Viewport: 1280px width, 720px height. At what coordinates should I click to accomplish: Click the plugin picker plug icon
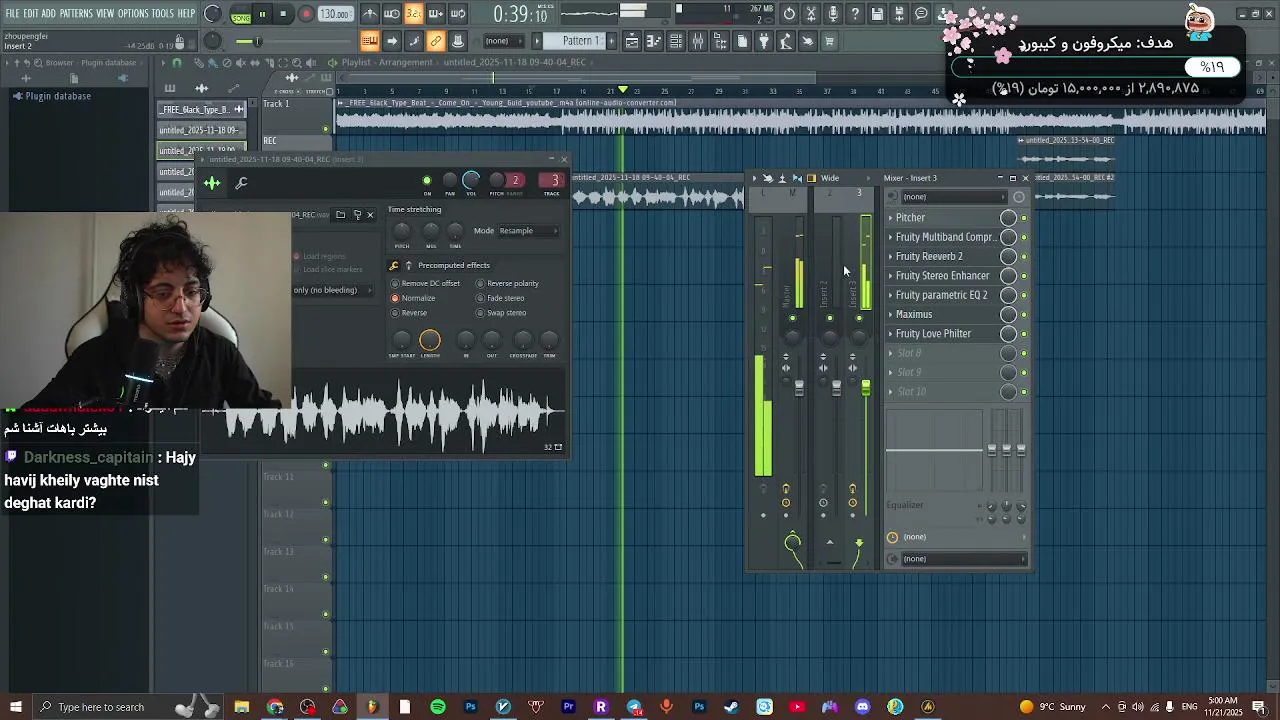click(x=764, y=41)
